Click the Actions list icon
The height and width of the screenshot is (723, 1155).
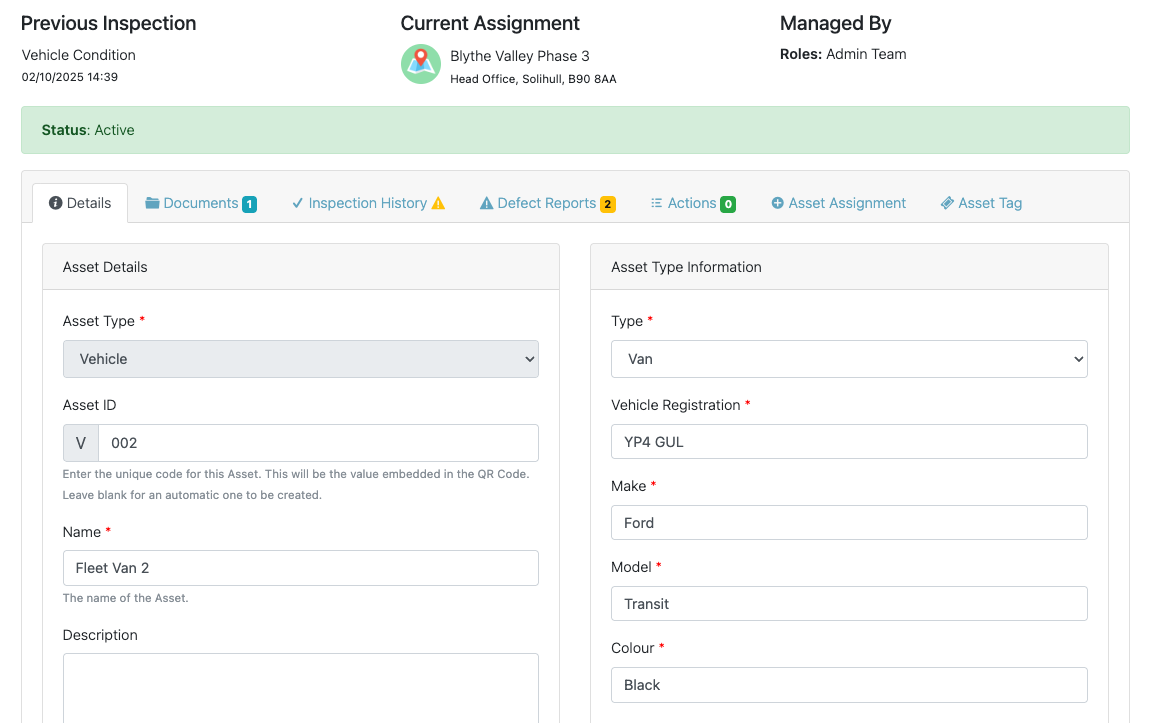657,203
